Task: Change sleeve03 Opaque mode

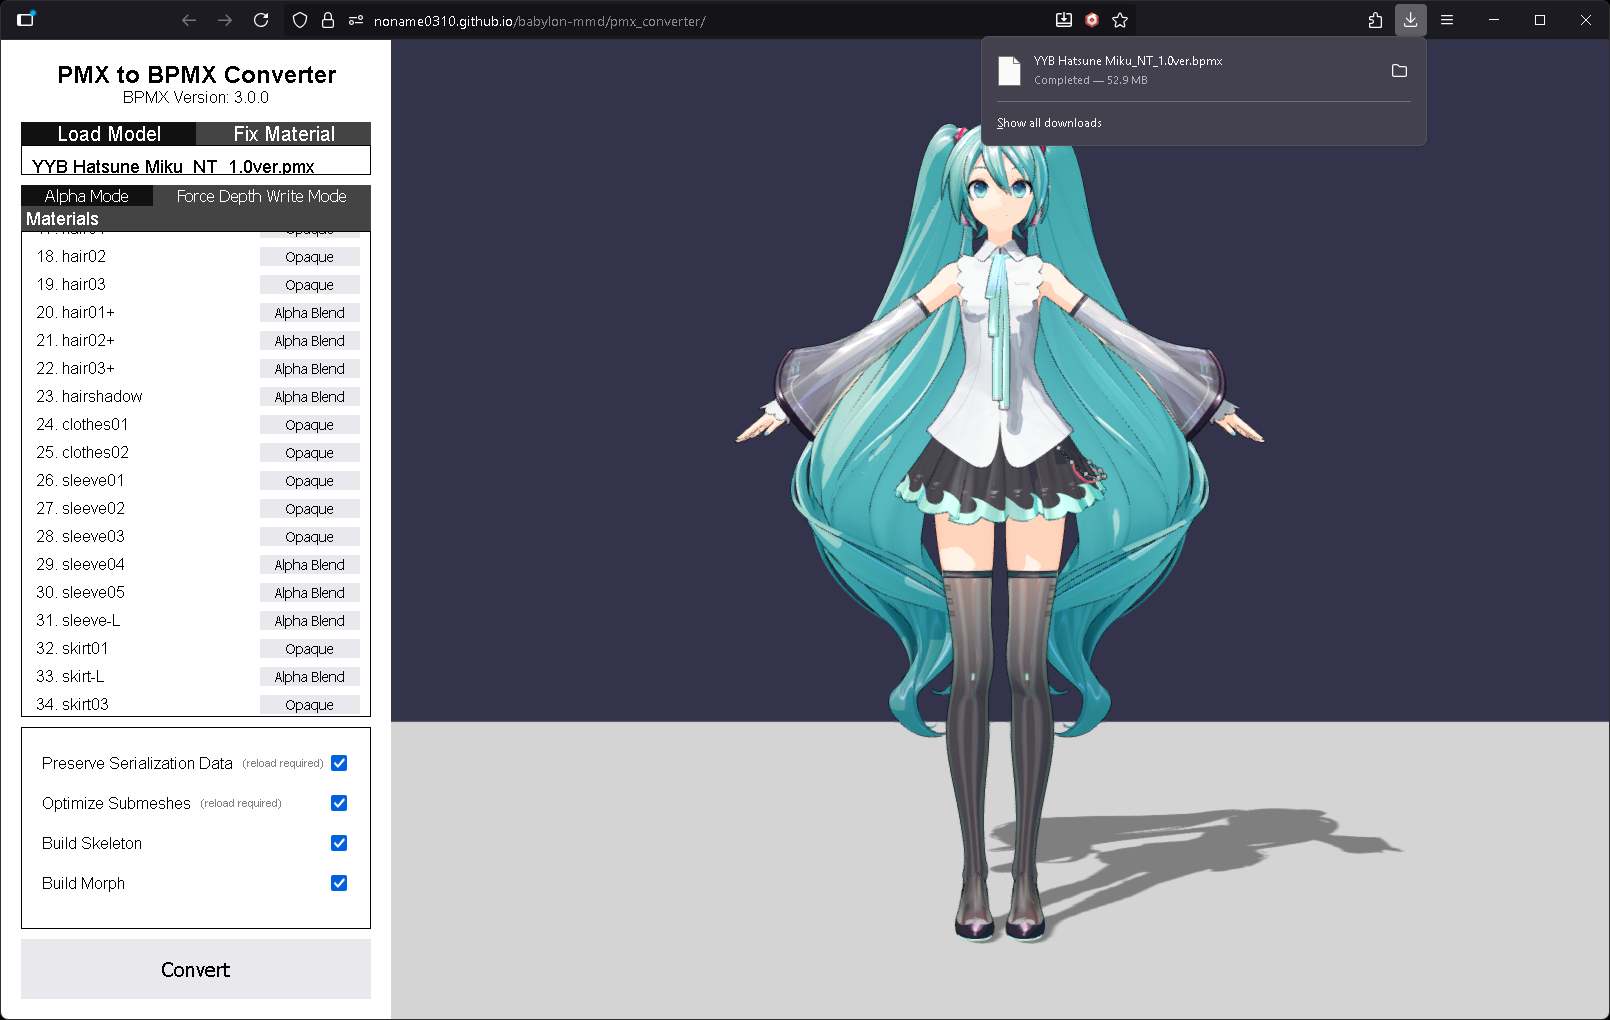Action: 310,537
